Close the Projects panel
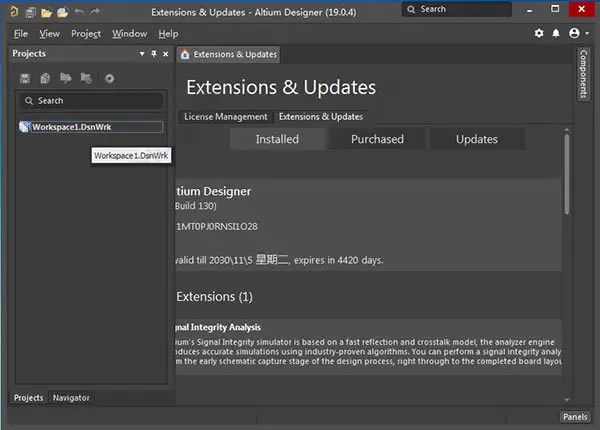Image resolution: width=600 pixels, height=430 pixels. 165,54
